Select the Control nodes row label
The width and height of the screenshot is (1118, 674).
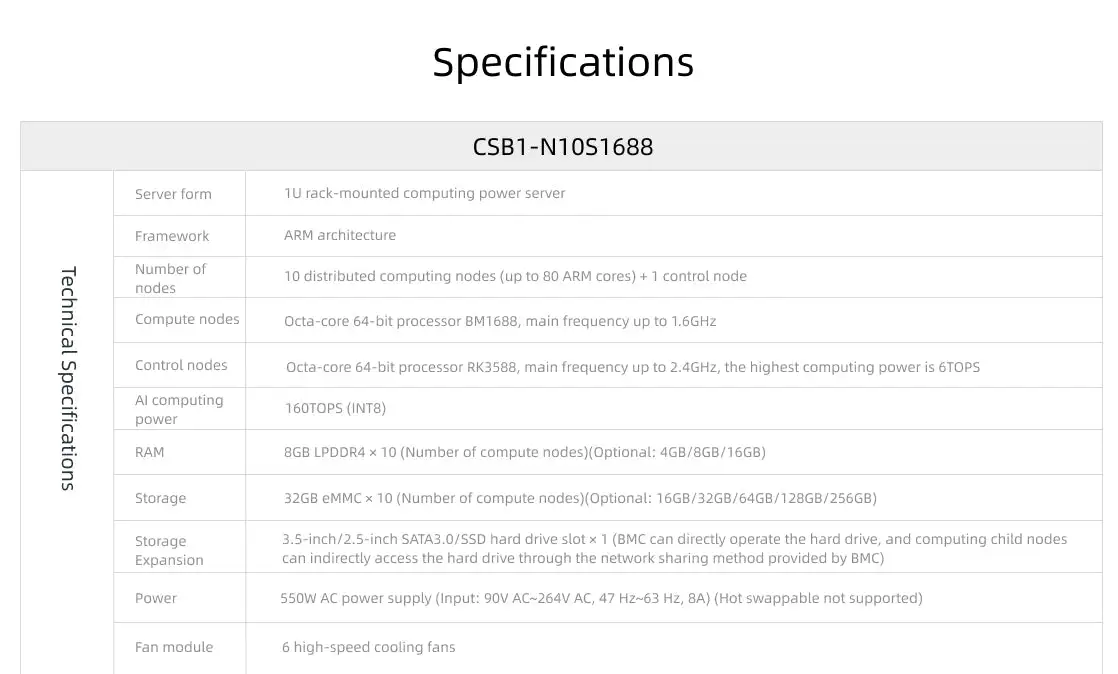(181, 365)
